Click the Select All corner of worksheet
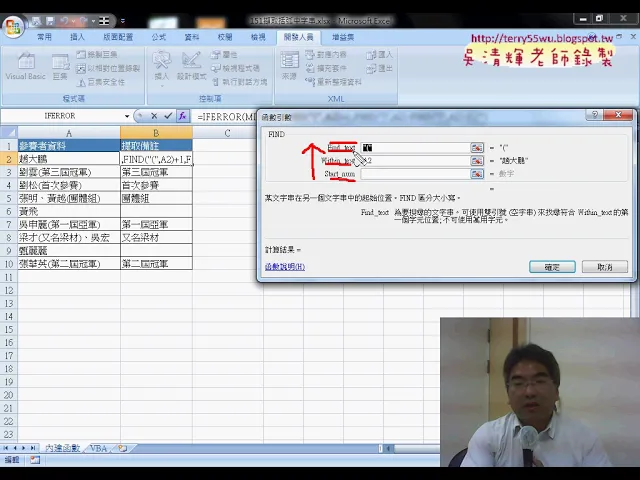Viewport: 640px width, 480px height. (9, 132)
